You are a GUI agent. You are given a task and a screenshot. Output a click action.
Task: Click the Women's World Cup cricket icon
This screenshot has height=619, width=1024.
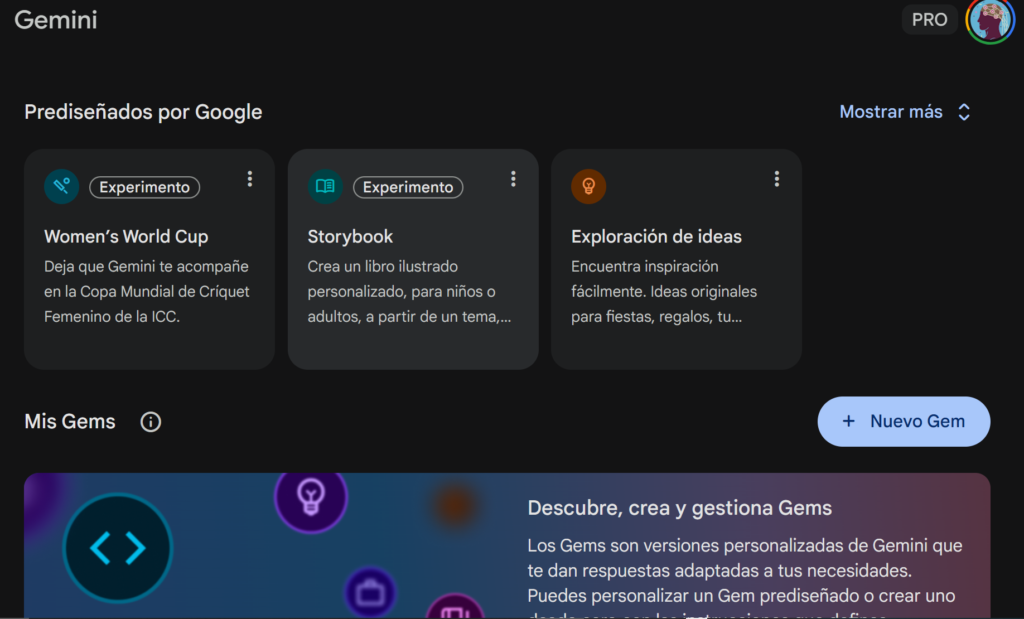coord(62,187)
